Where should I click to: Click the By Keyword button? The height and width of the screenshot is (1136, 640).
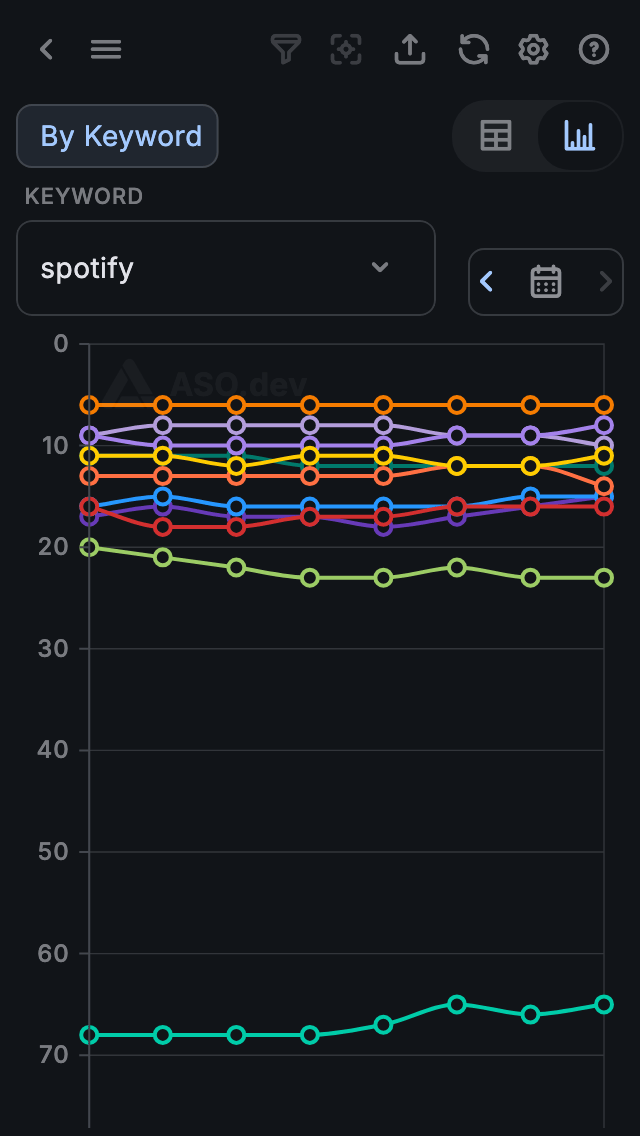(x=117, y=136)
